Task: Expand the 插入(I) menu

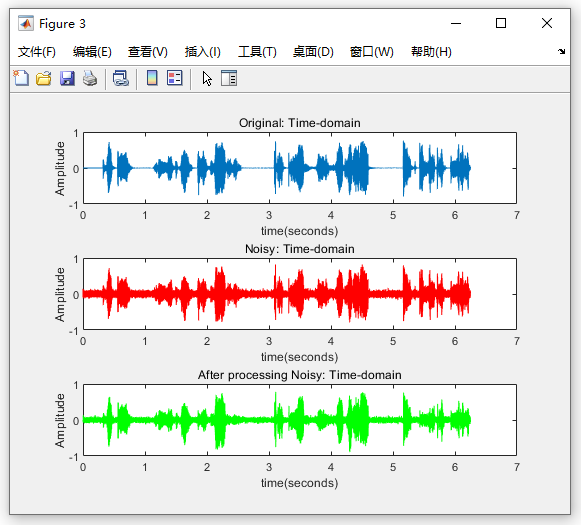Action: pos(203,51)
